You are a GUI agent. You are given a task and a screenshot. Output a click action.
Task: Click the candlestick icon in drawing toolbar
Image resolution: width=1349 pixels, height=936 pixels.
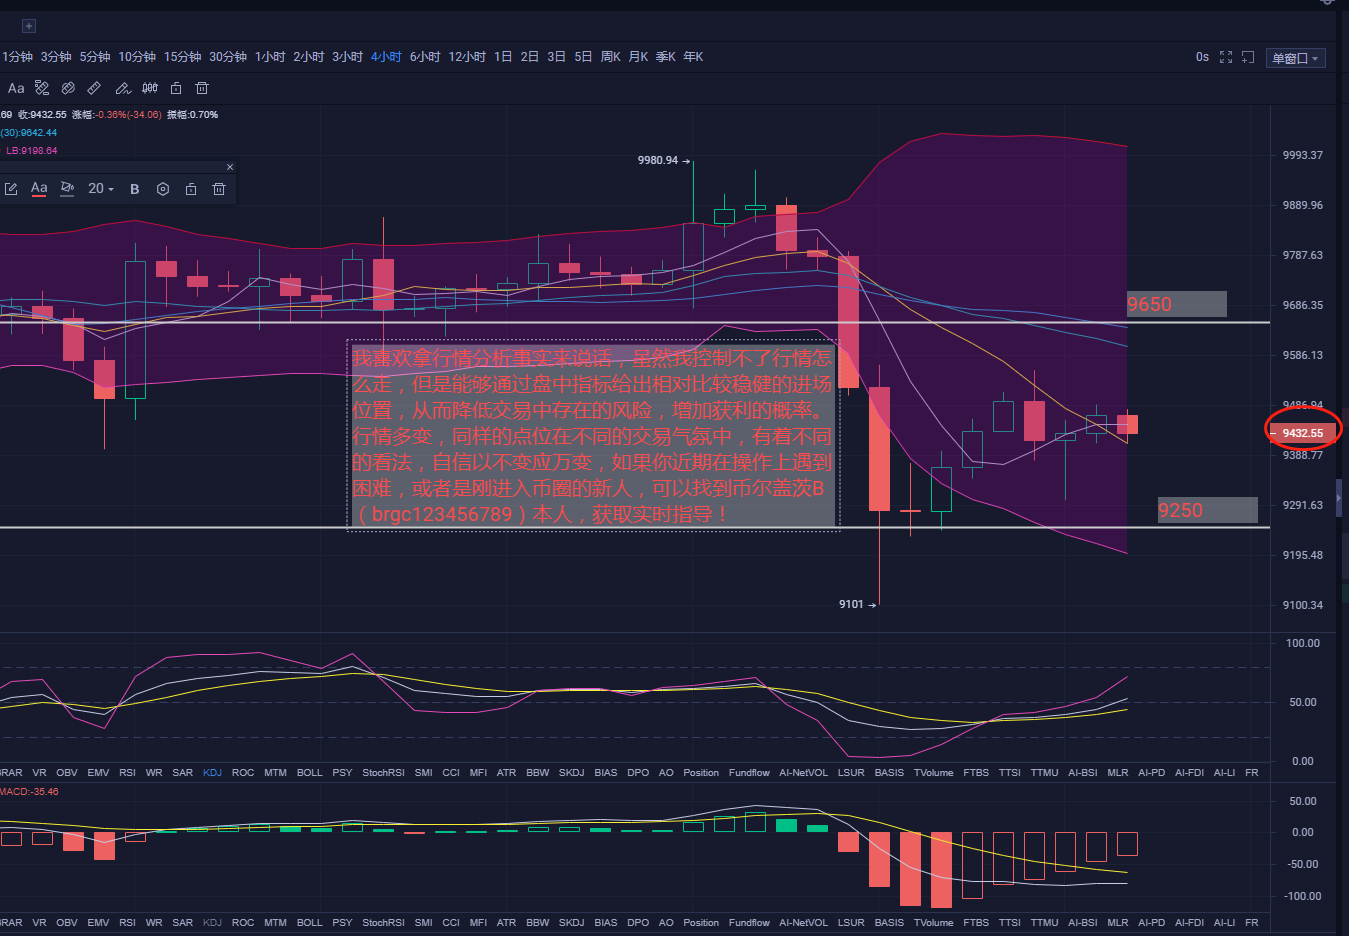(150, 88)
